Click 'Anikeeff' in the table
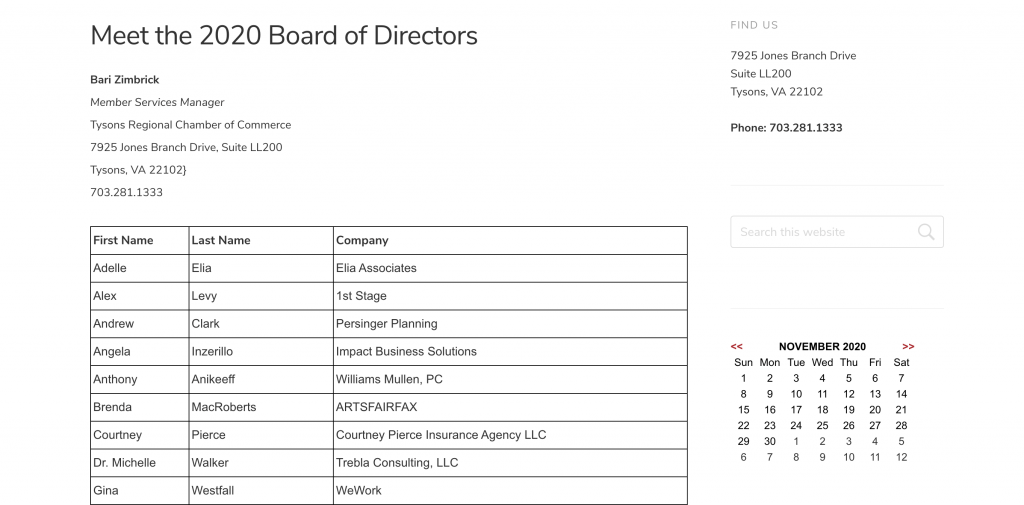Viewport: 1024px width, 505px height. (x=261, y=380)
